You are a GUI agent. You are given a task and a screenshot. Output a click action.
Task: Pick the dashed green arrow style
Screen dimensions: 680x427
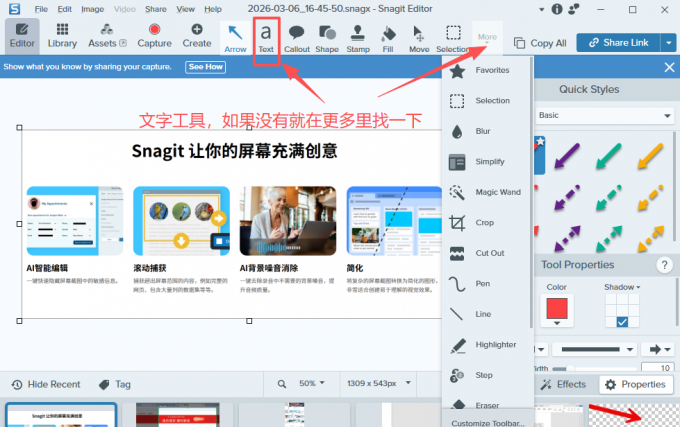point(608,198)
